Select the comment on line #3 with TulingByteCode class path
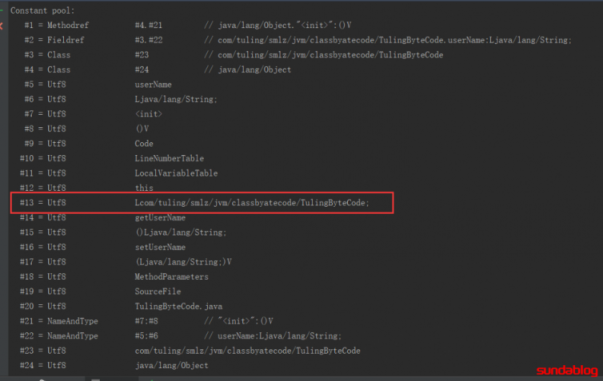Viewport: 603px width, 381px height. click(323, 55)
